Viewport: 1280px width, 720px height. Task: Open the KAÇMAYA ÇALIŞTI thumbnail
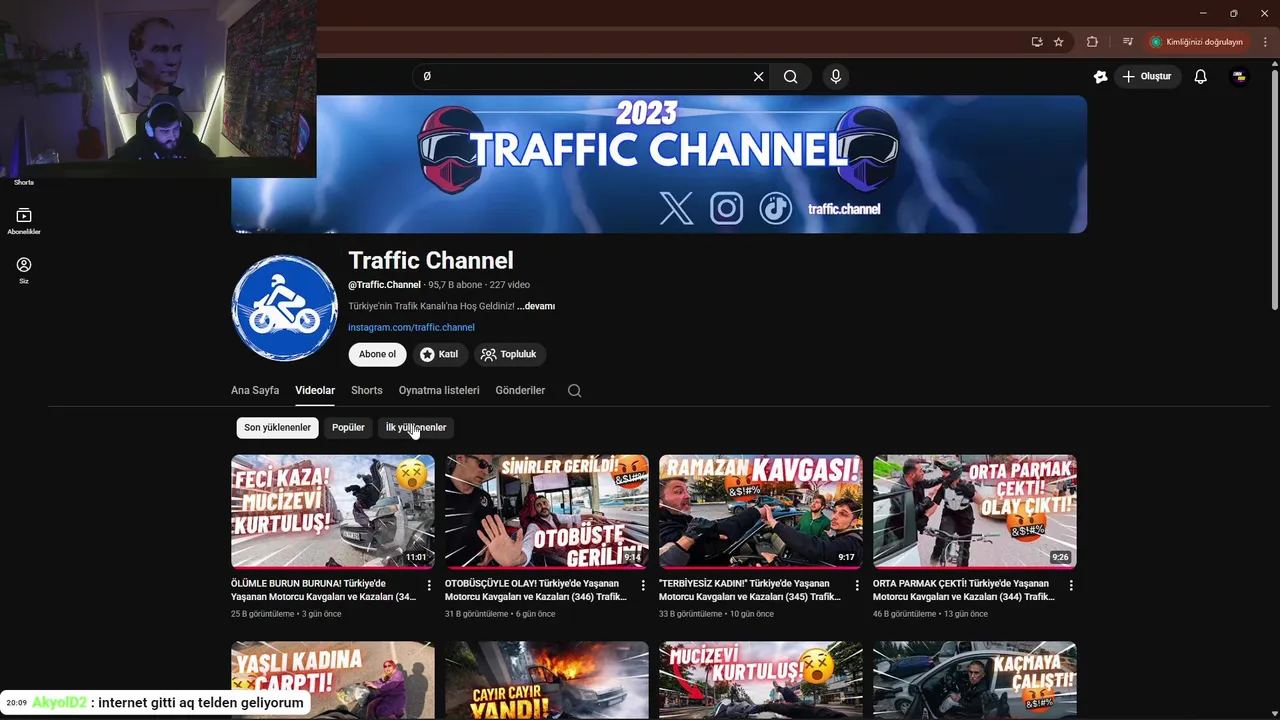[975, 680]
